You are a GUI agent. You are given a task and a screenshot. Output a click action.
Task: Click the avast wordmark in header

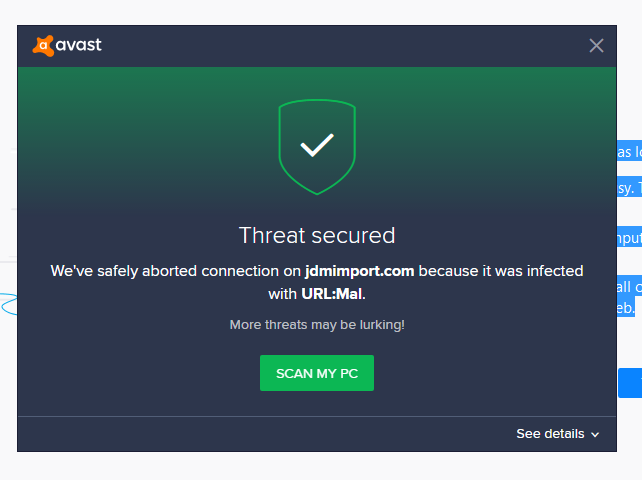(78, 45)
